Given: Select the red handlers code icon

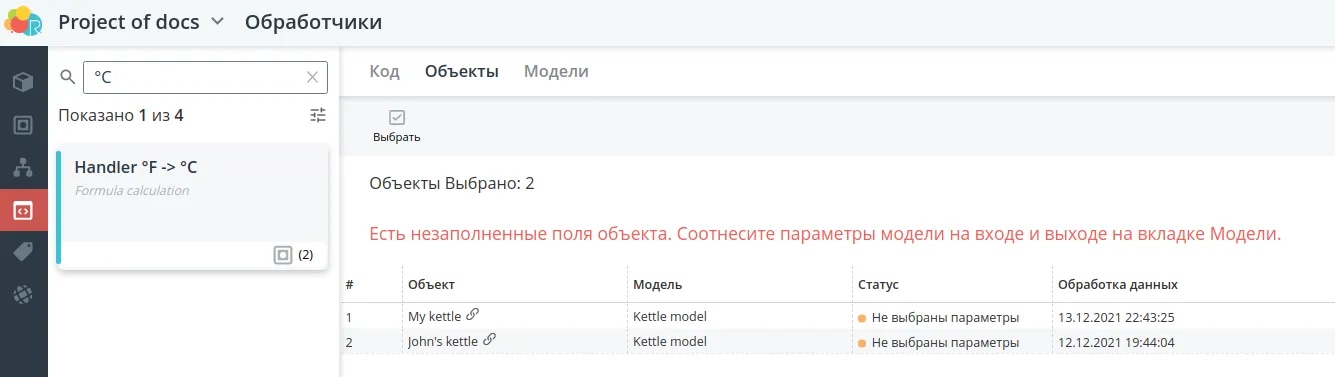Looking at the screenshot, I should click(23, 211).
